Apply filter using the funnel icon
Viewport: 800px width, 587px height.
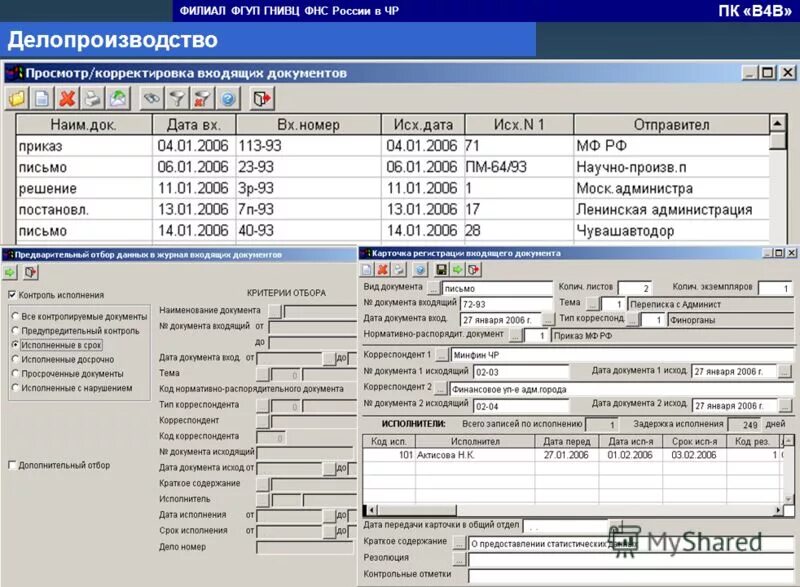[x=177, y=98]
